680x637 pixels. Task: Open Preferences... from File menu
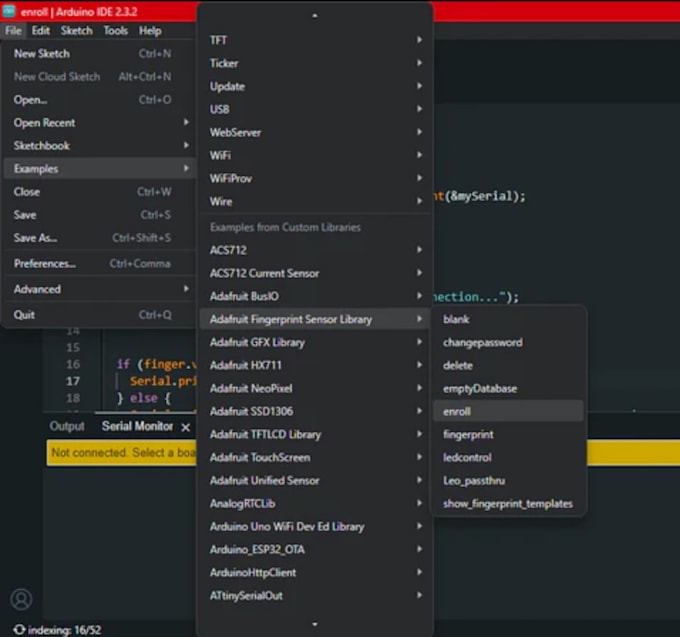[99, 264]
